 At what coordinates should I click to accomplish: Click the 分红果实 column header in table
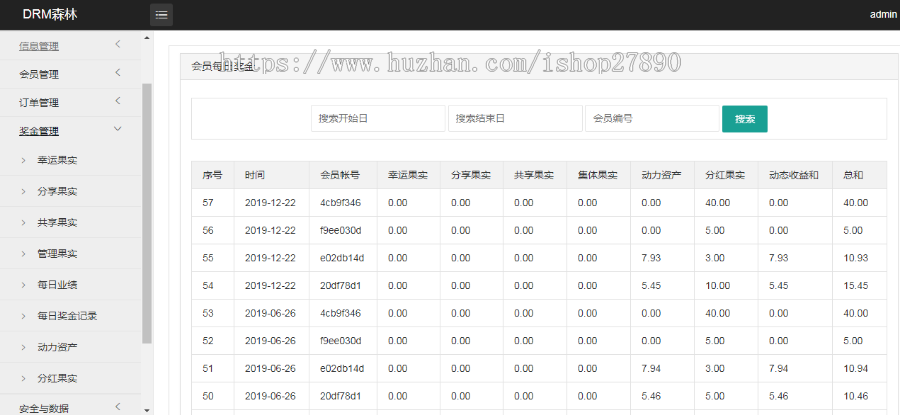tap(725, 175)
